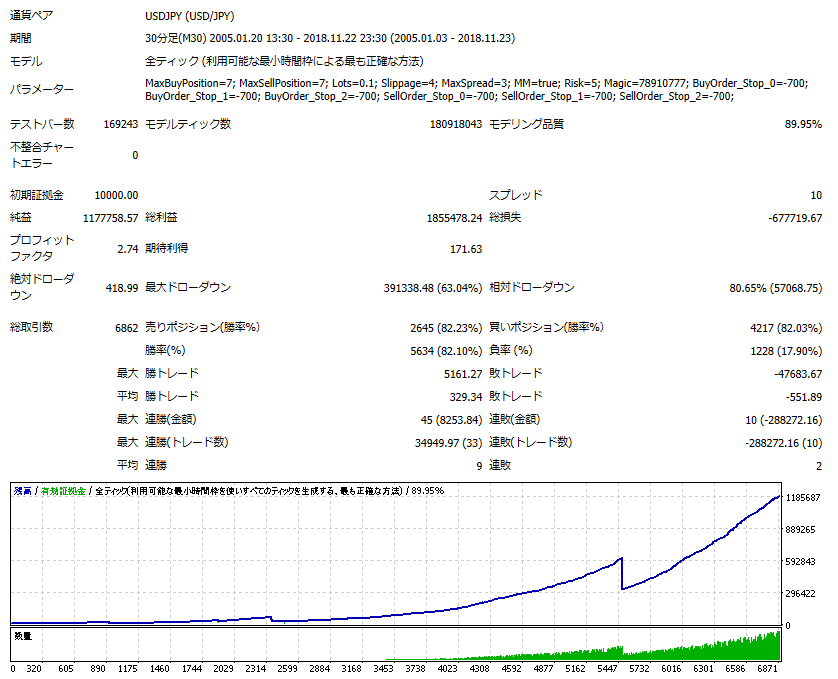
Task: Click the y-axis label 889265
Action: [800, 530]
